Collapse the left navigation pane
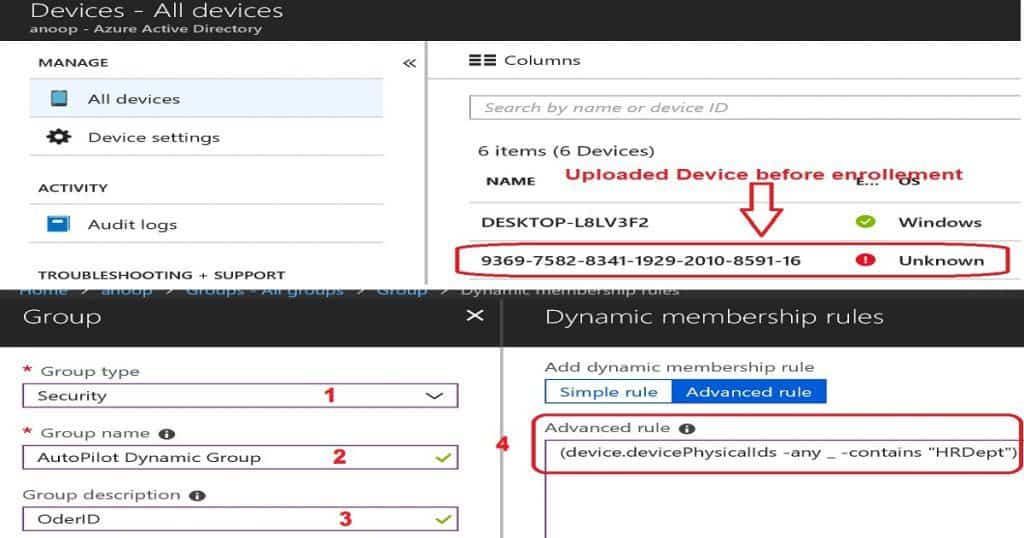Screen dimensions: 1024x538 pos(409,63)
